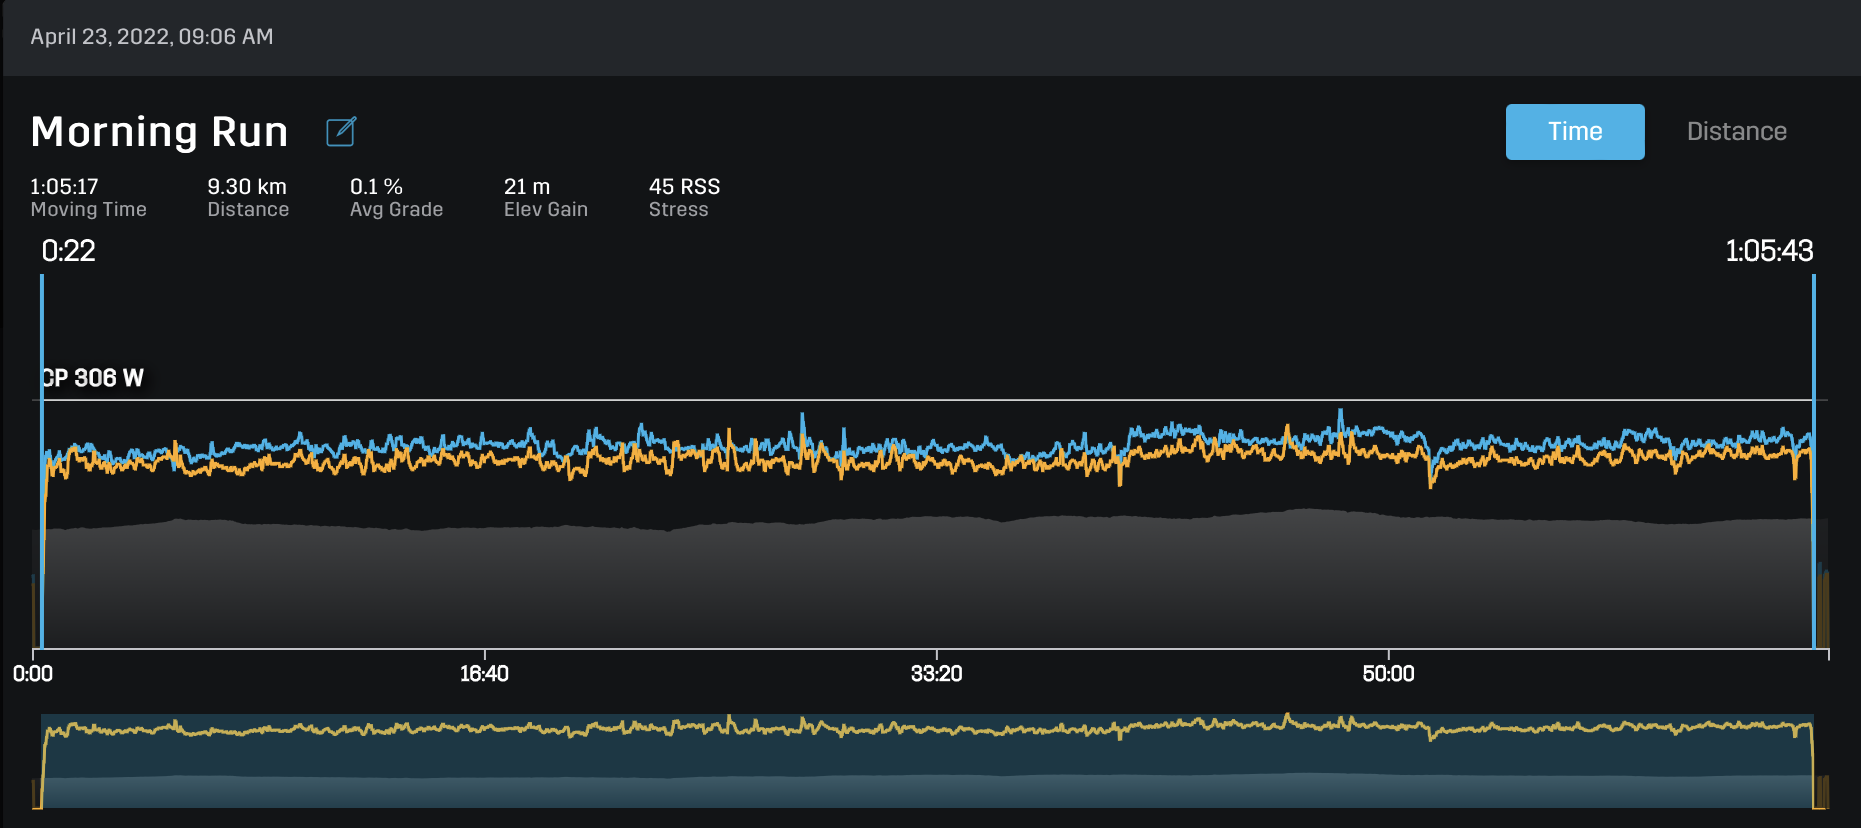Screen dimensions: 1861x828
Task: Click the right blue selection handle on the chart
Action: [x=1813, y=460]
